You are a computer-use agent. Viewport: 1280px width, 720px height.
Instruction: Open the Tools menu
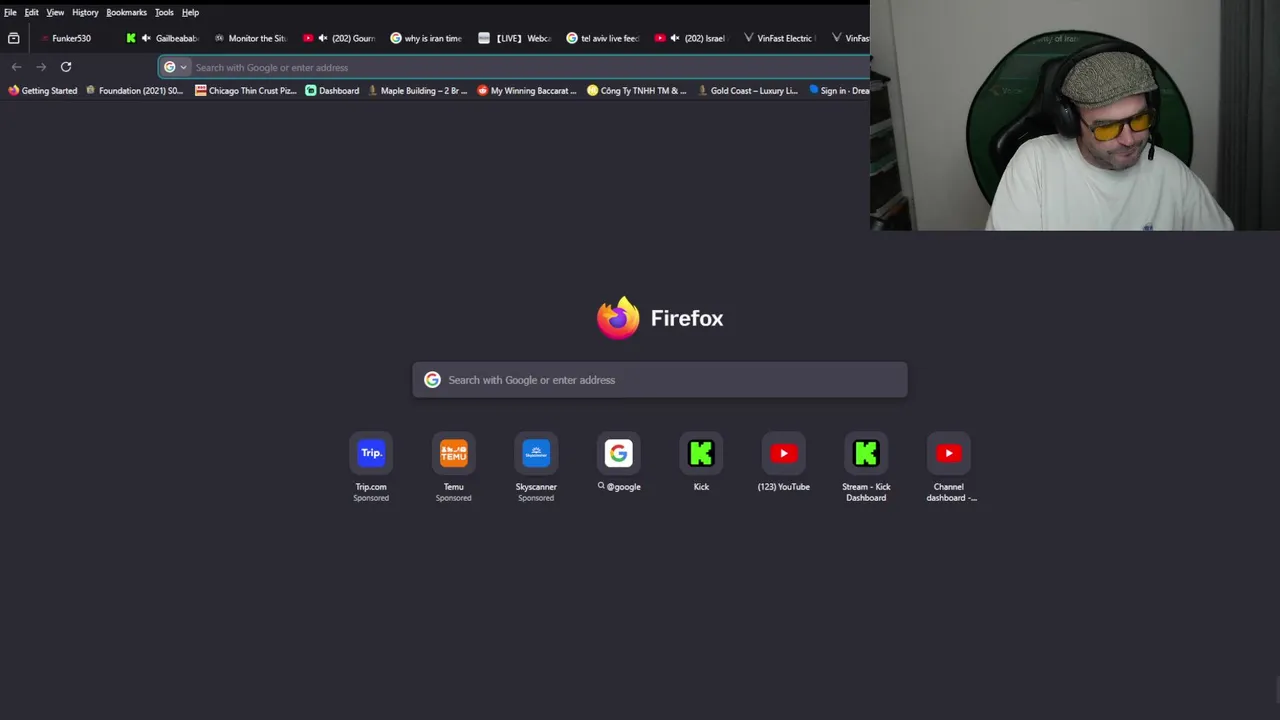(x=164, y=12)
